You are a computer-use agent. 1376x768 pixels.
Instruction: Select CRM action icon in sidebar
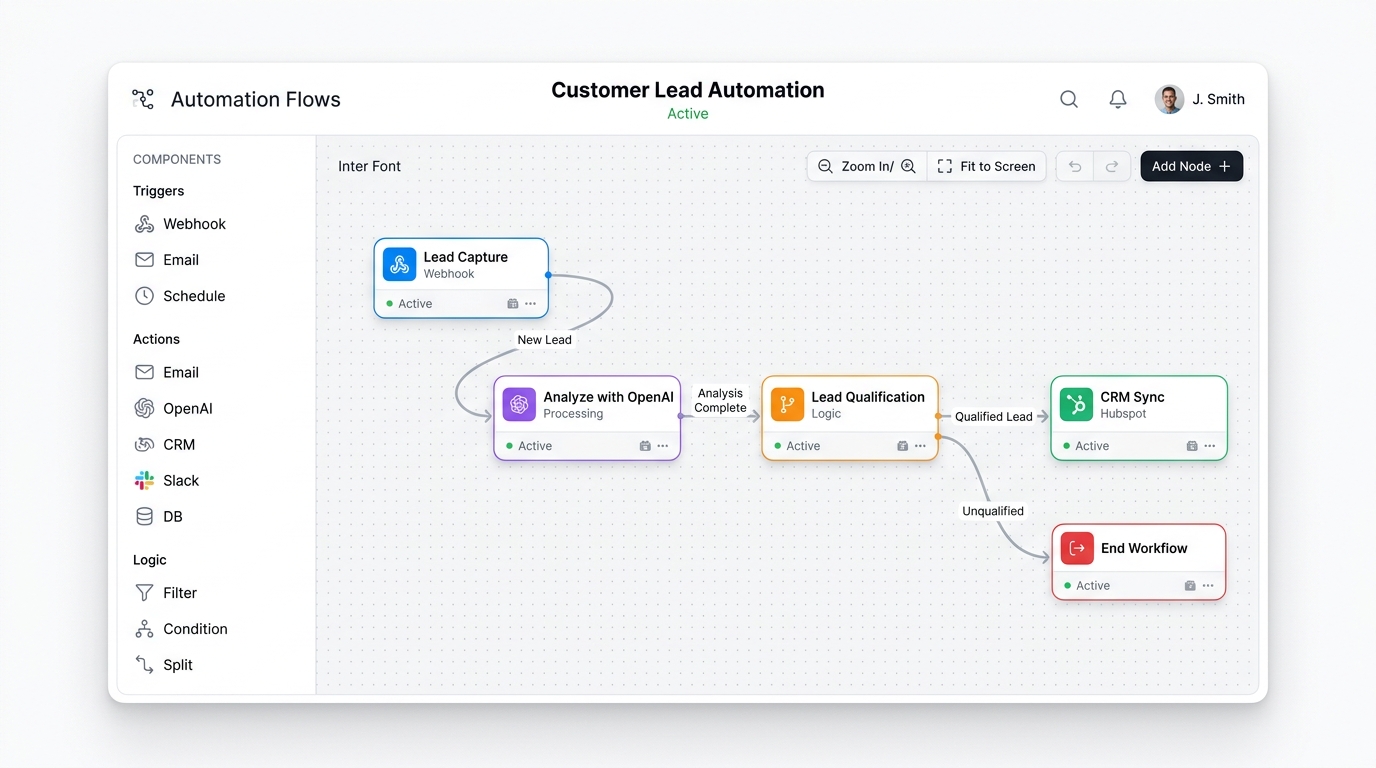pos(144,444)
